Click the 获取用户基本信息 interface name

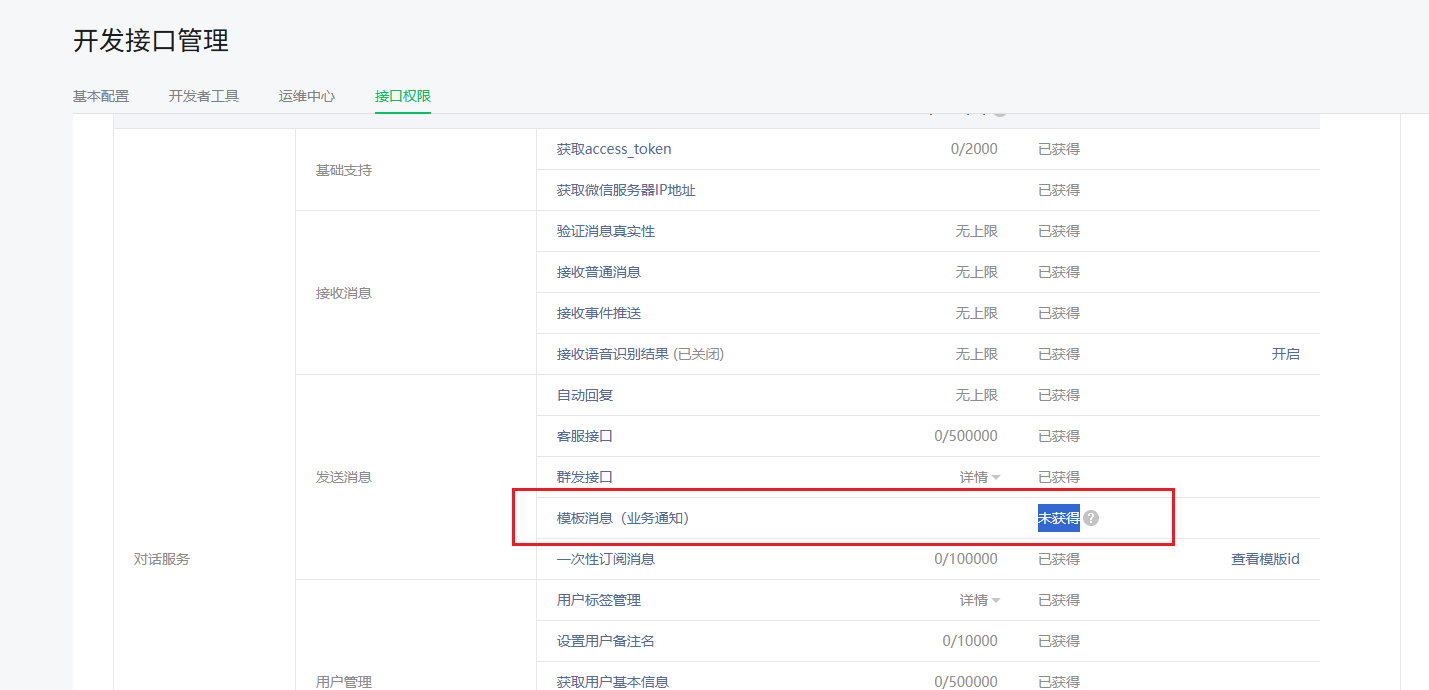[x=613, y=682]
